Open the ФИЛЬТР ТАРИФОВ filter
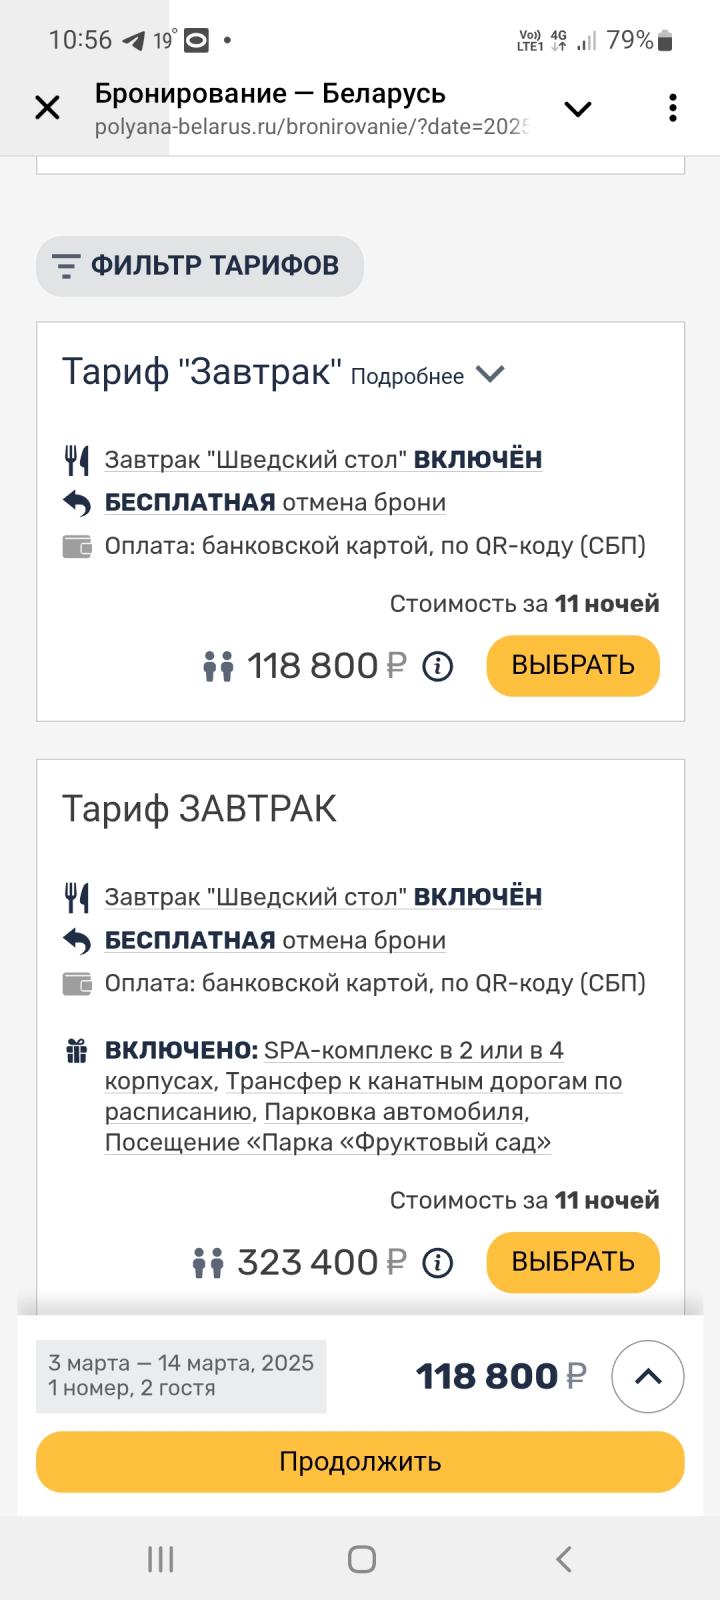This screenshot has height=1600, width=720. 200,266
